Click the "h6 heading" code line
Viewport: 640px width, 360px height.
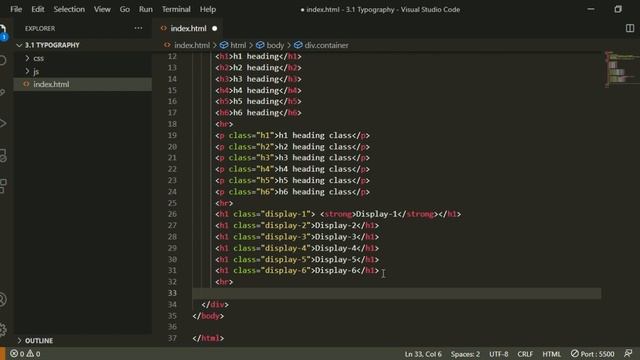tap(258, 113)
